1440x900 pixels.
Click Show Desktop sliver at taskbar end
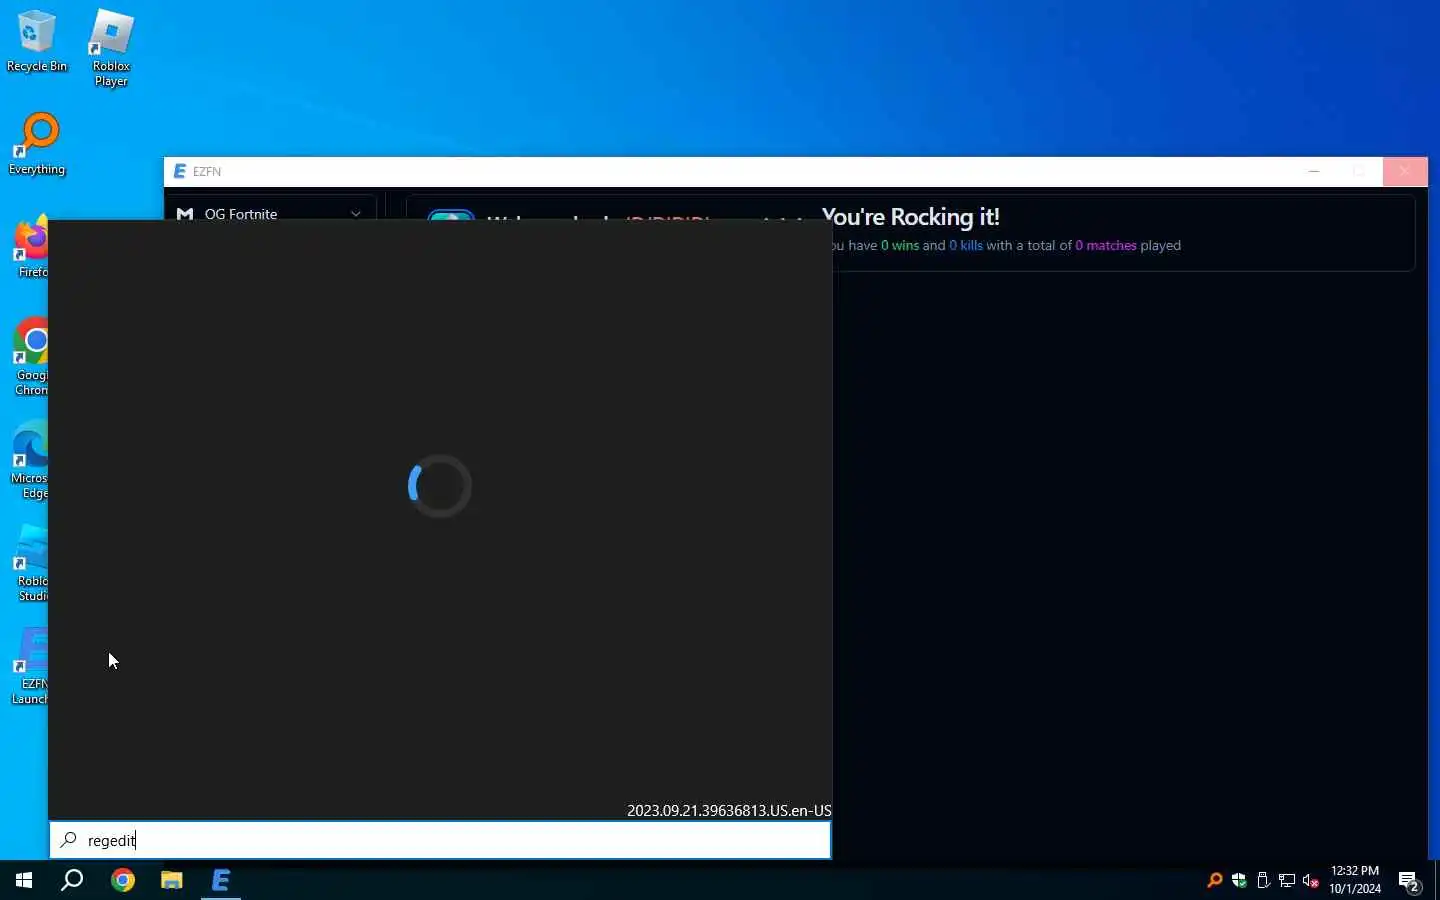pyautogui.click(x=1437, y=881)
